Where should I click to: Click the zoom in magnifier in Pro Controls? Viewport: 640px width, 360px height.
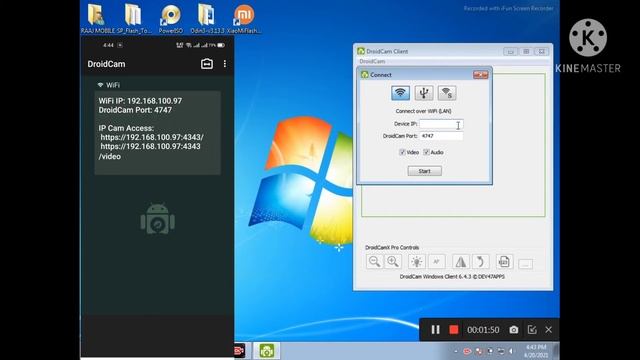coord(393,262)
